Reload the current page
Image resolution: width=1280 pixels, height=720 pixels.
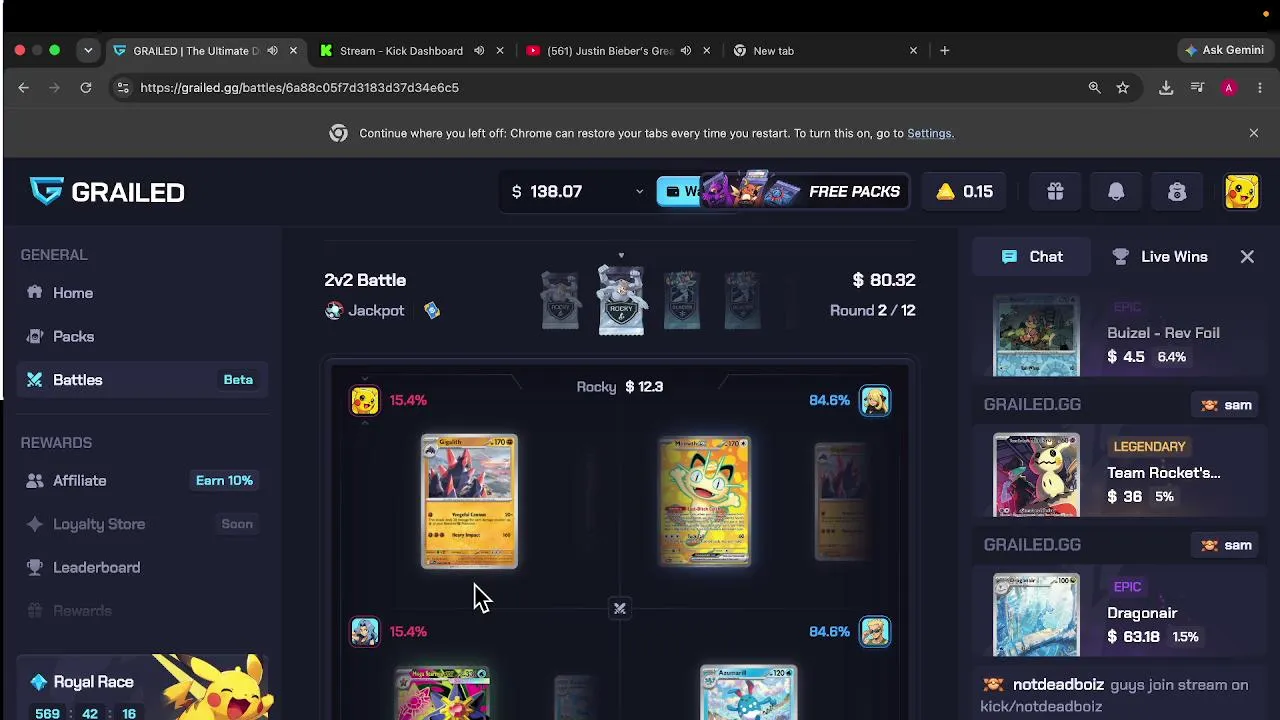click(86, 88)
